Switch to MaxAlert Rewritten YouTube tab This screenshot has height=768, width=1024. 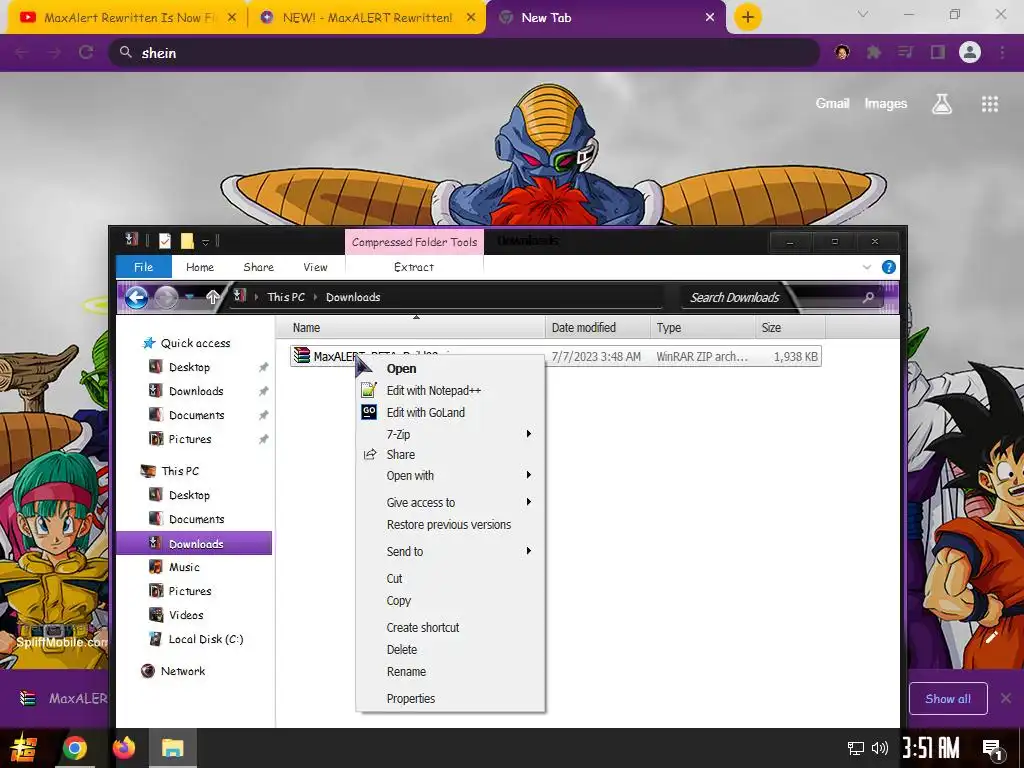coord(128,18)
